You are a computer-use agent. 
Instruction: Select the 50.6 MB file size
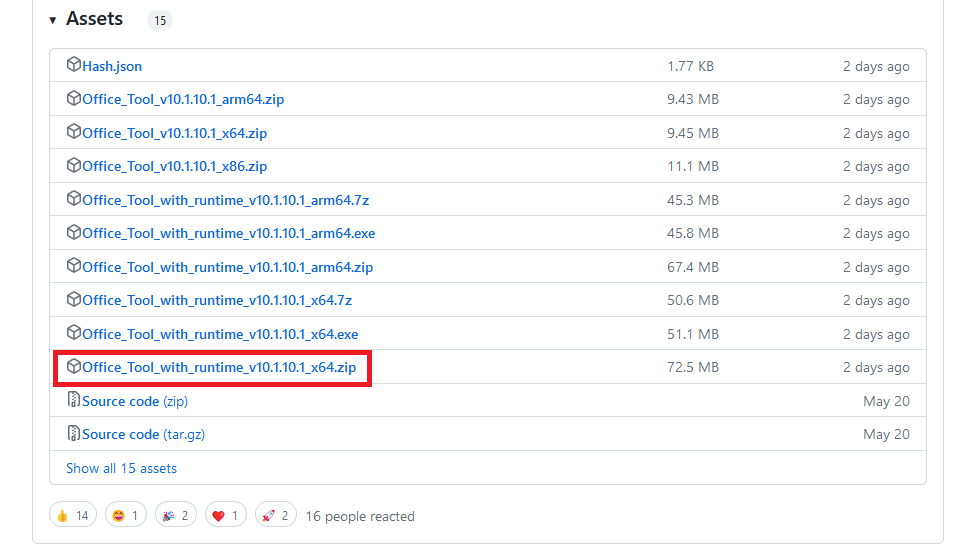(693, 301)
